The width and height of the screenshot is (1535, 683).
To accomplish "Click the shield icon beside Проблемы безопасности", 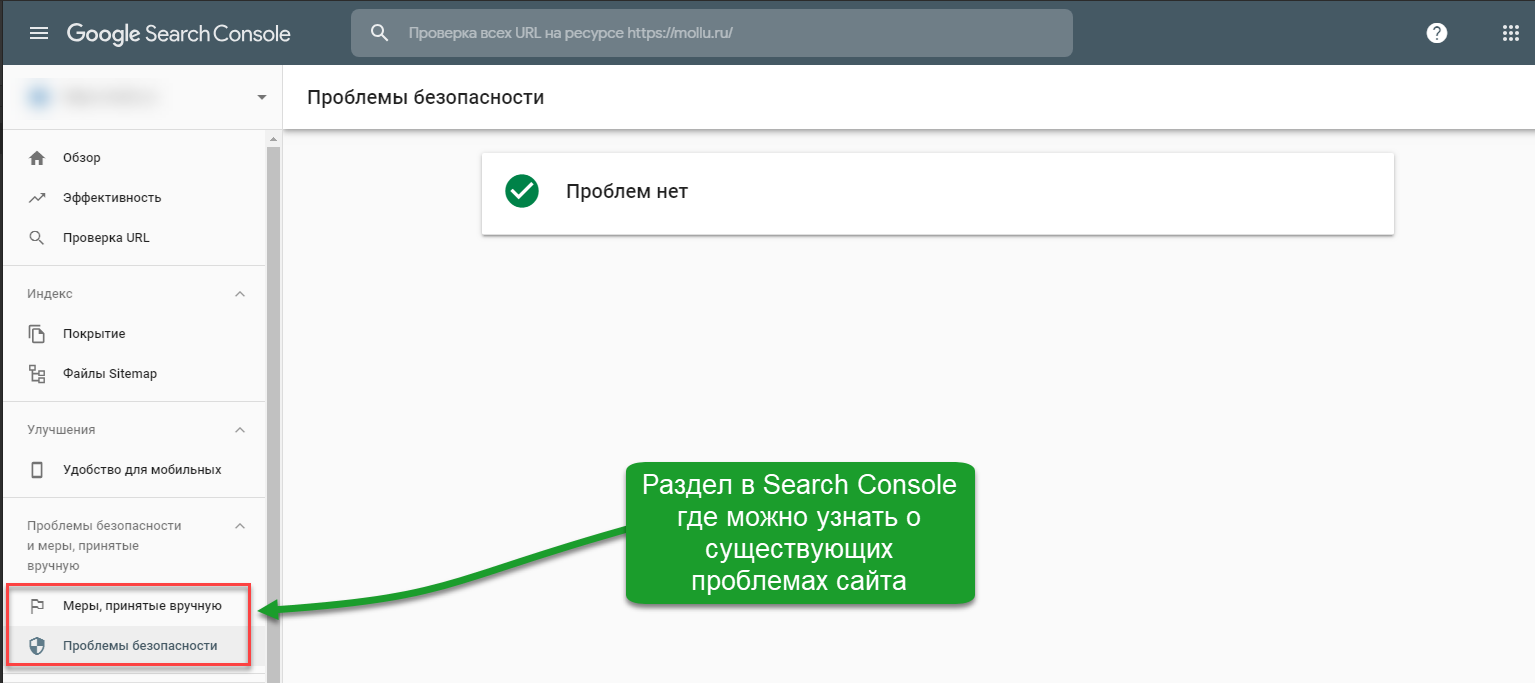I will [x=37, y=646].
